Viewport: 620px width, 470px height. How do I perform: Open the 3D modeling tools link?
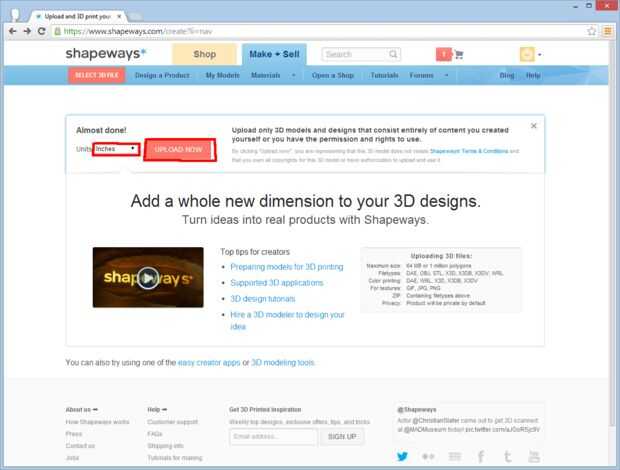[x=282, y=362]
